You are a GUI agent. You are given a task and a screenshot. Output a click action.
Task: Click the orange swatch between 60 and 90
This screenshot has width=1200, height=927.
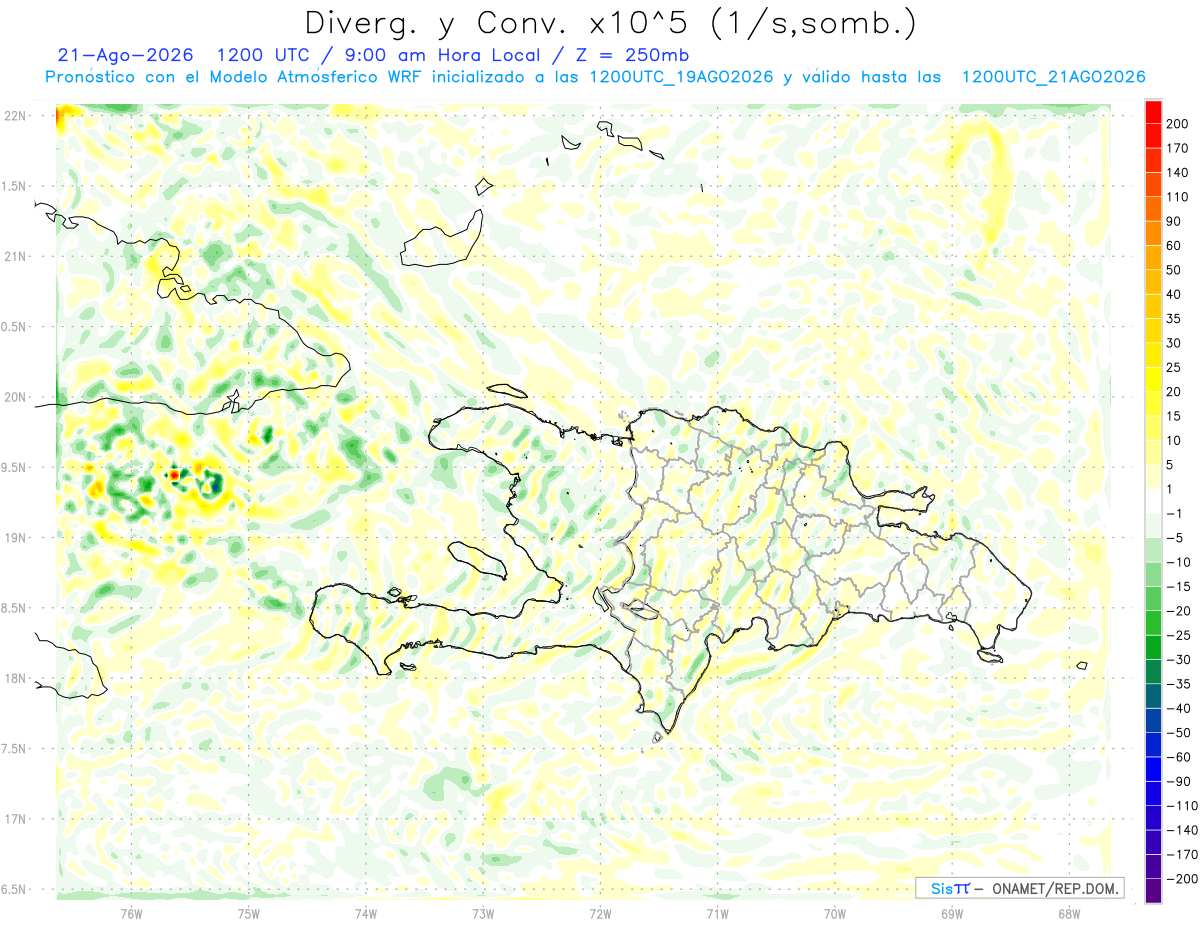pos(1153,233)
